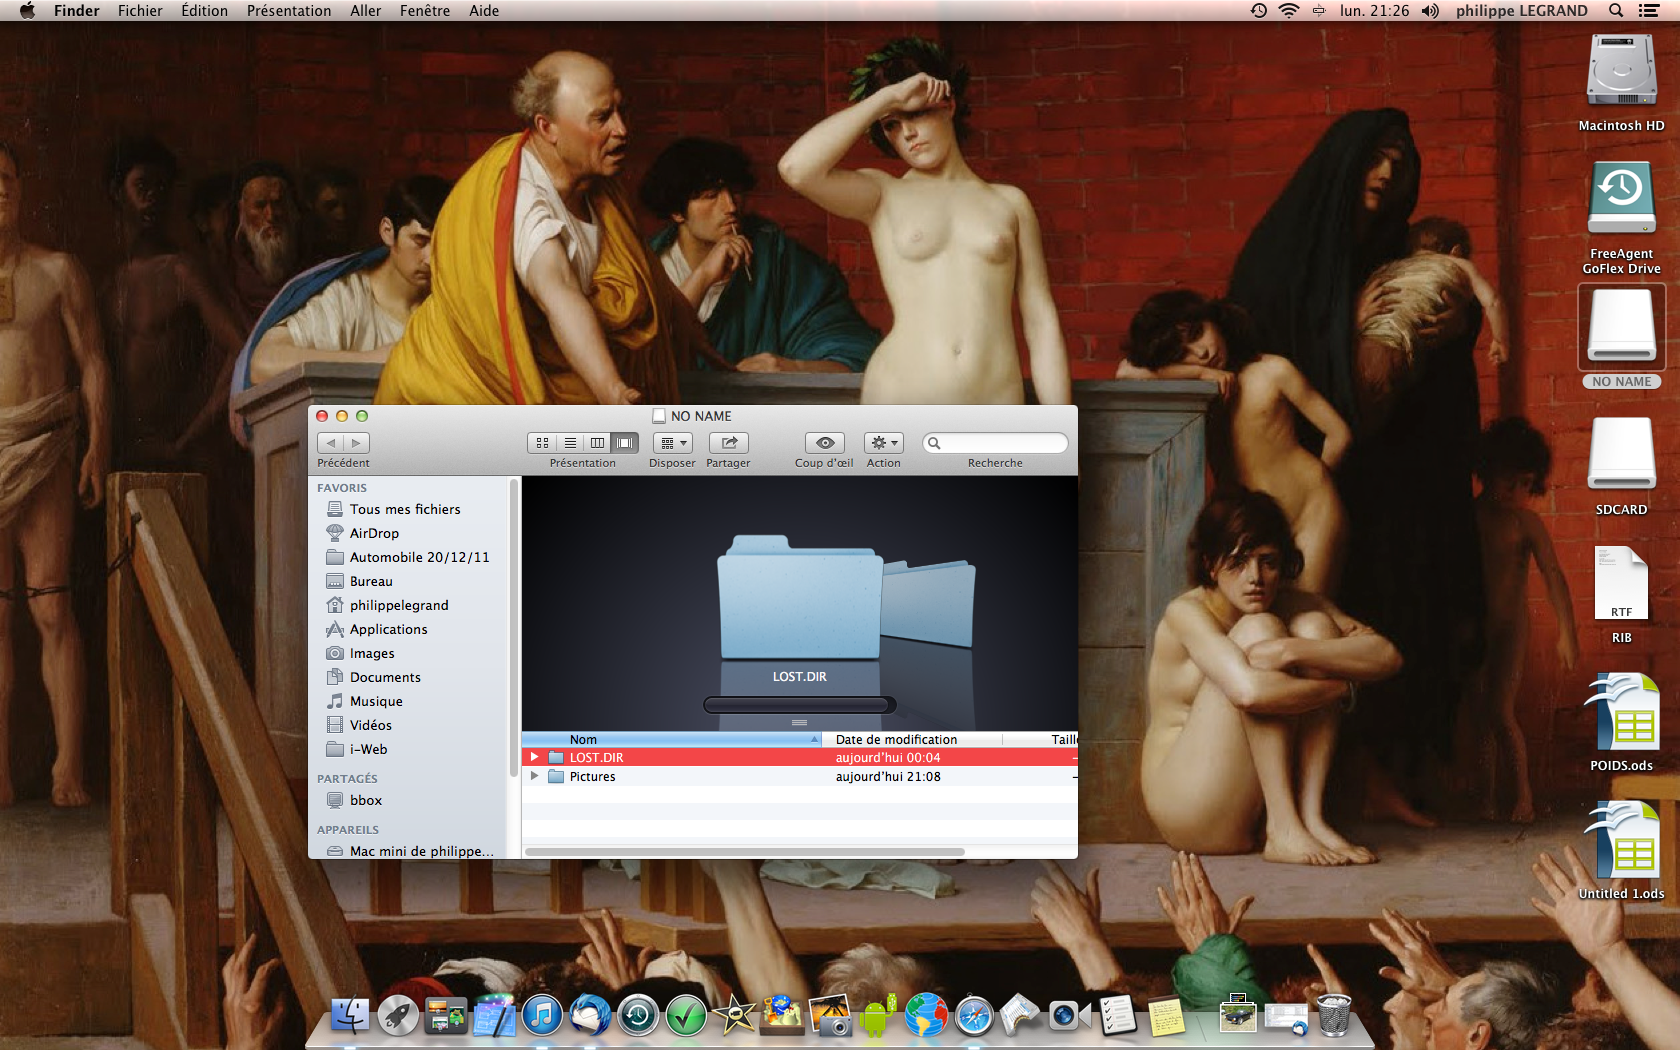Open Android File Transfer in Dock

878,1016
